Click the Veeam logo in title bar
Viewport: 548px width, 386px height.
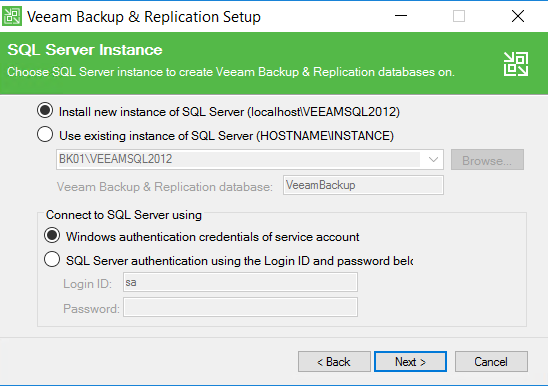point(12,16)
